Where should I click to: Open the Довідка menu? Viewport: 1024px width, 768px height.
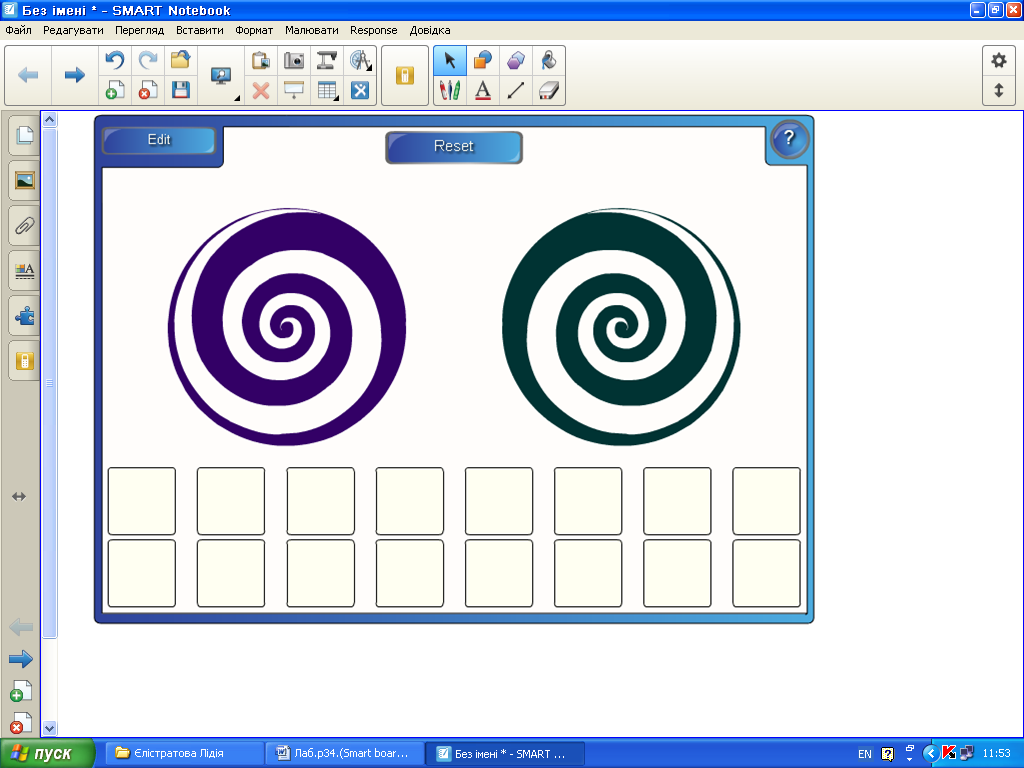pyautogui.click(x=430, y=30)
